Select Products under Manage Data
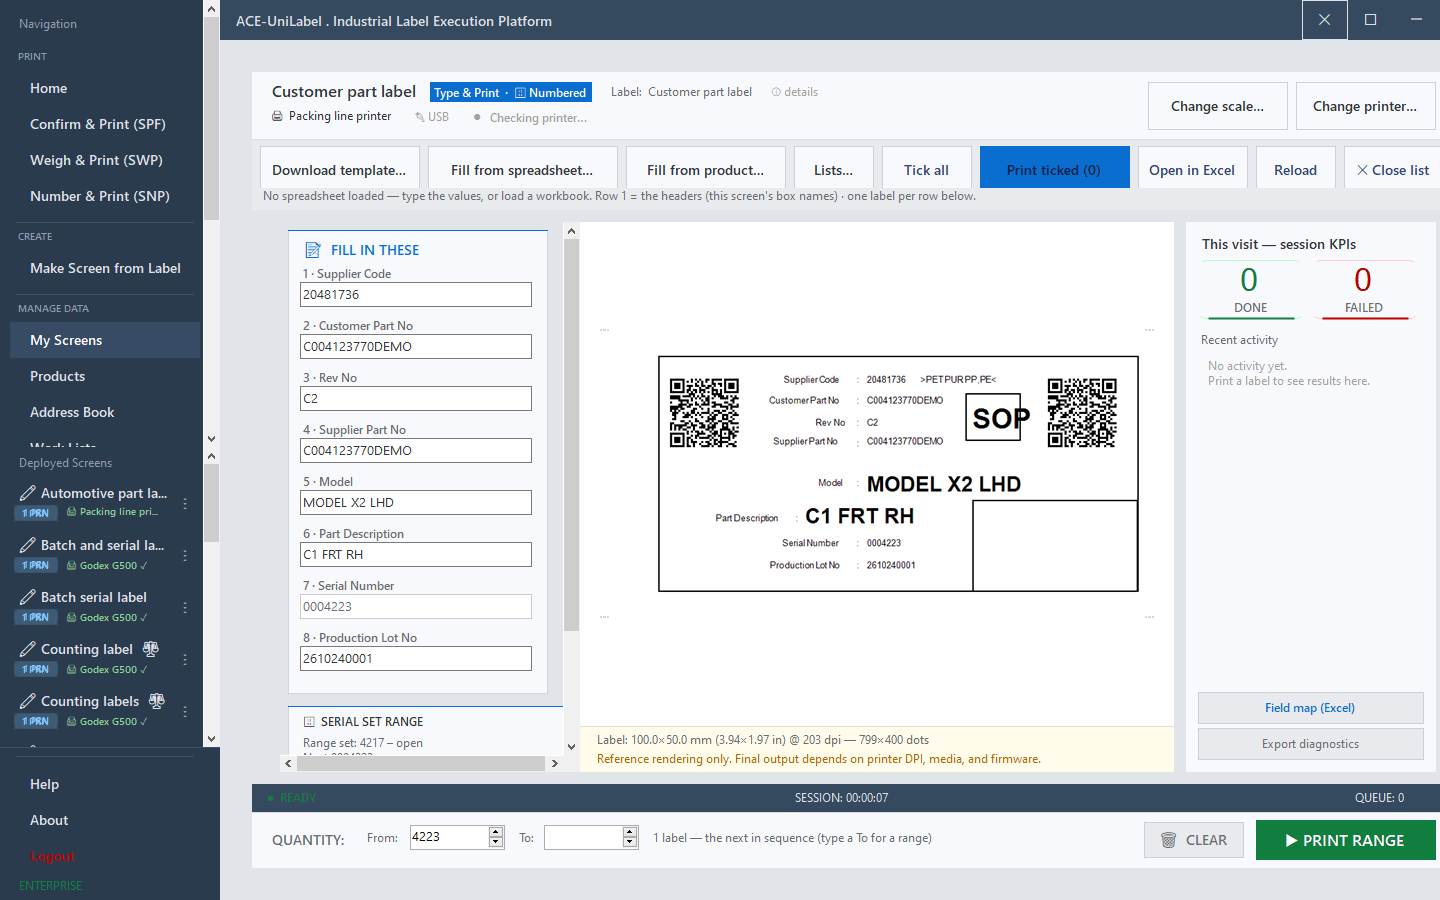The width and height of the screenshot is (1440, 900). tap(105, 376)
